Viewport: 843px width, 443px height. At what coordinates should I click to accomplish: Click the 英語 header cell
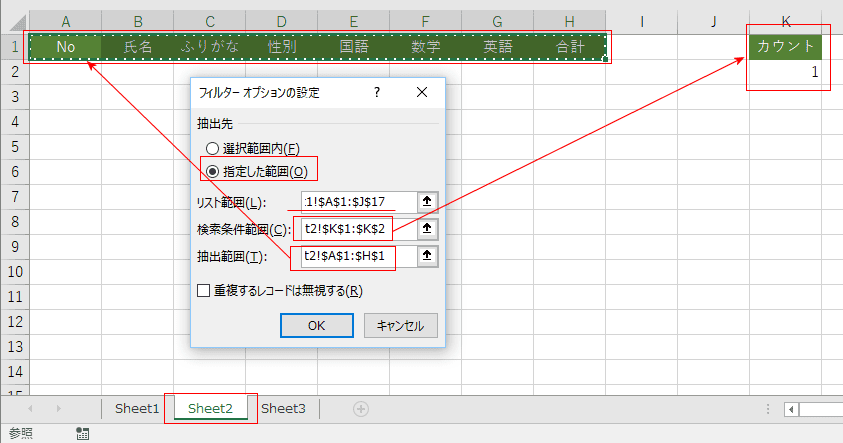tap(498, 47)
